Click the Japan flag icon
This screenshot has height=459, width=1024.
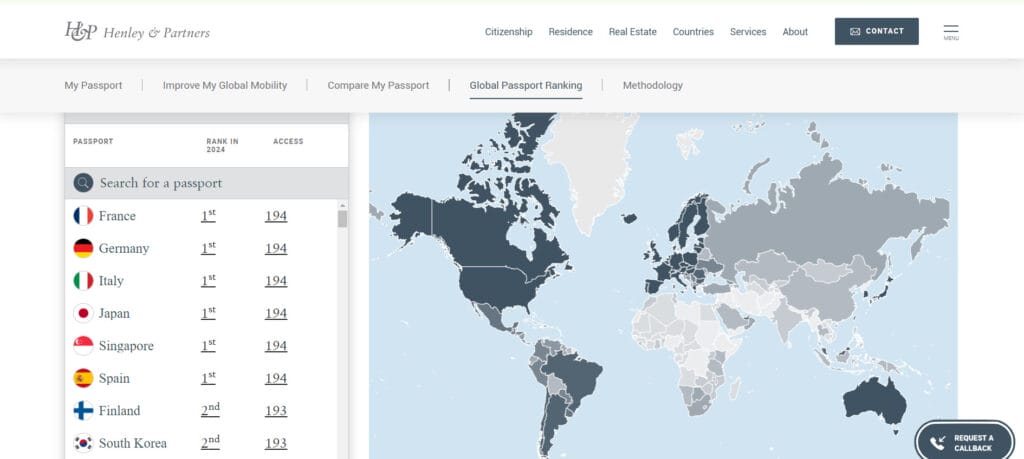(x=83, y=313)
